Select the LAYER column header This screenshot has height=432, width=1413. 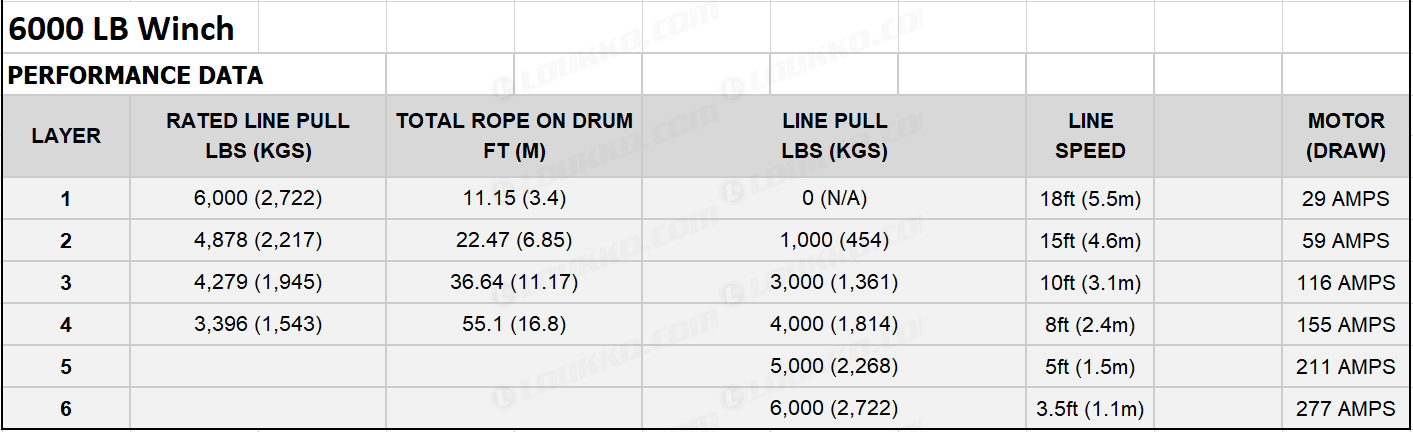pos(66,137)
